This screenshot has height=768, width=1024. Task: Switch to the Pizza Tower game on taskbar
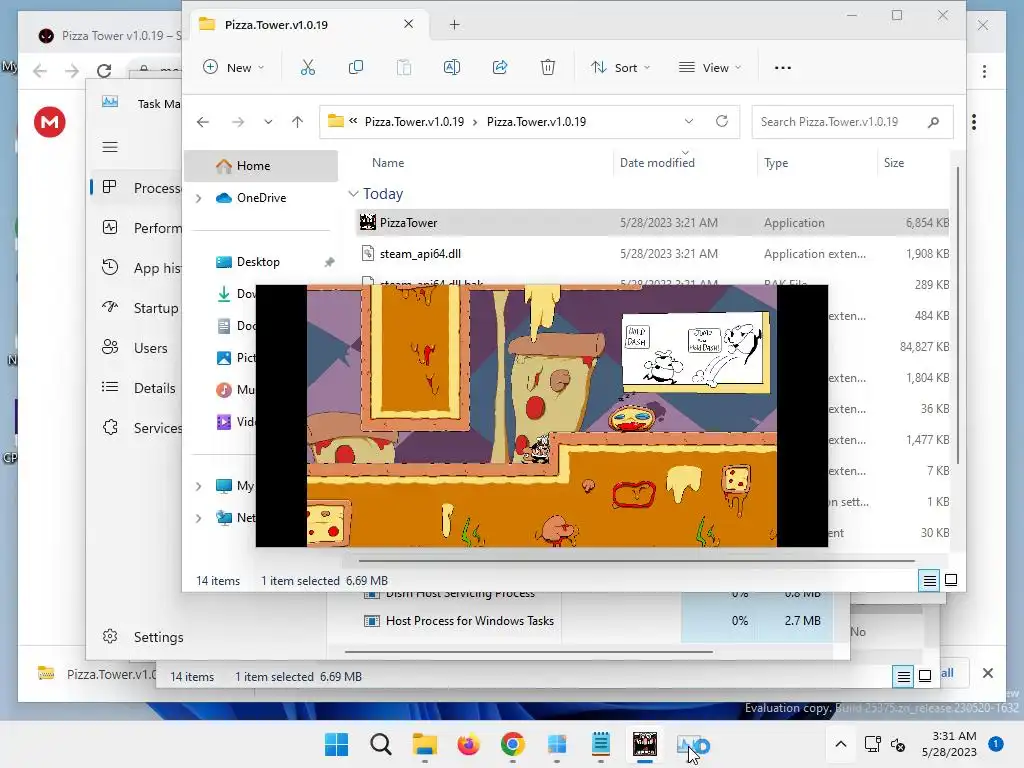coord(645,744)
